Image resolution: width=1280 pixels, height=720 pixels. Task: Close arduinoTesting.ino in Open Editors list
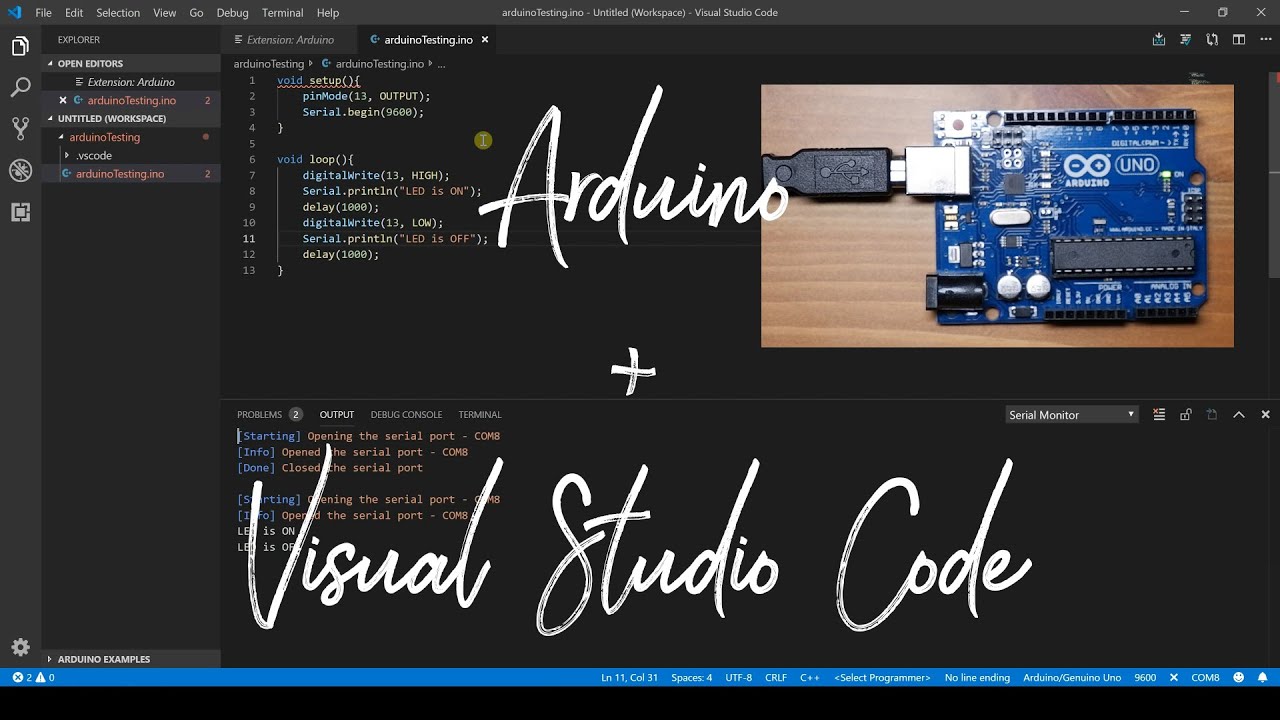tap(63, 100)
